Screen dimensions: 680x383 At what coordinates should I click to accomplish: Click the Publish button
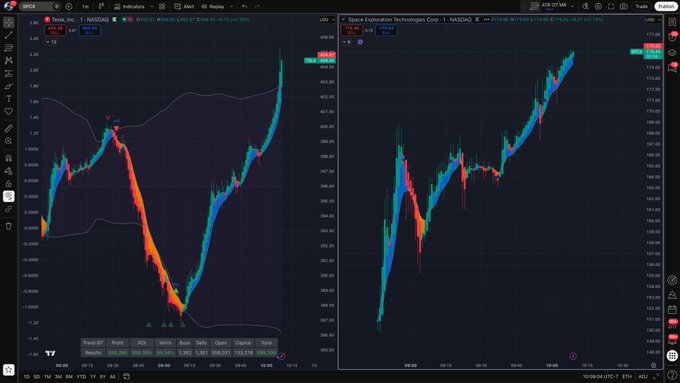[x=666, y=7]
